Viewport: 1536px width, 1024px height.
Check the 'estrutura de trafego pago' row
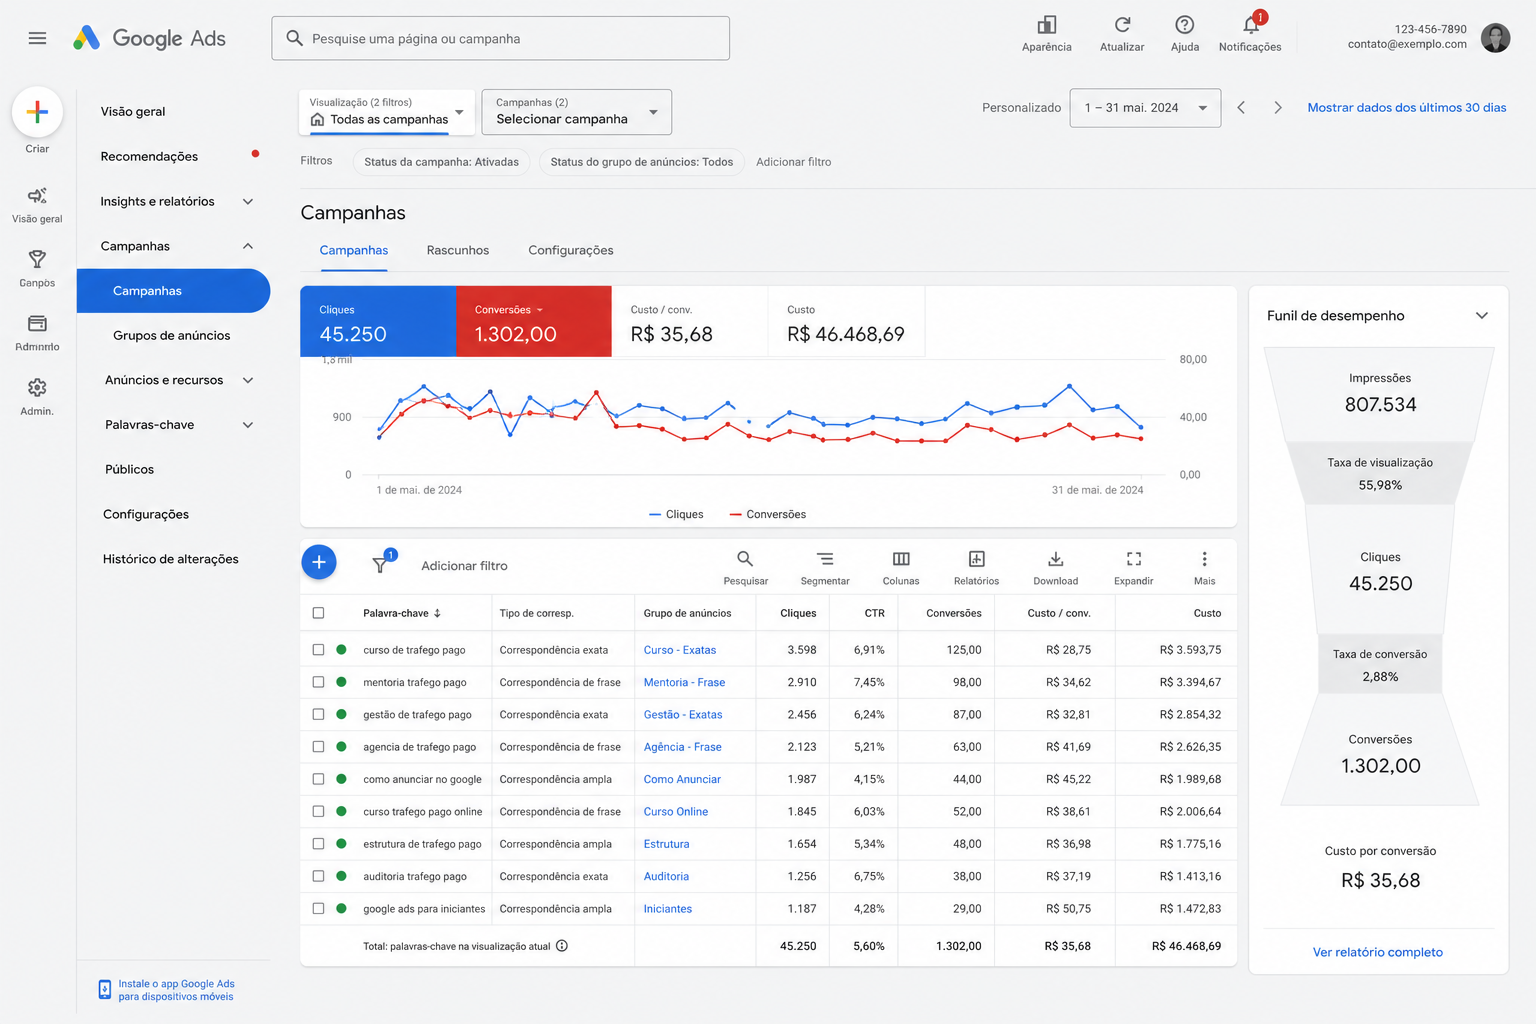[318, 844]
